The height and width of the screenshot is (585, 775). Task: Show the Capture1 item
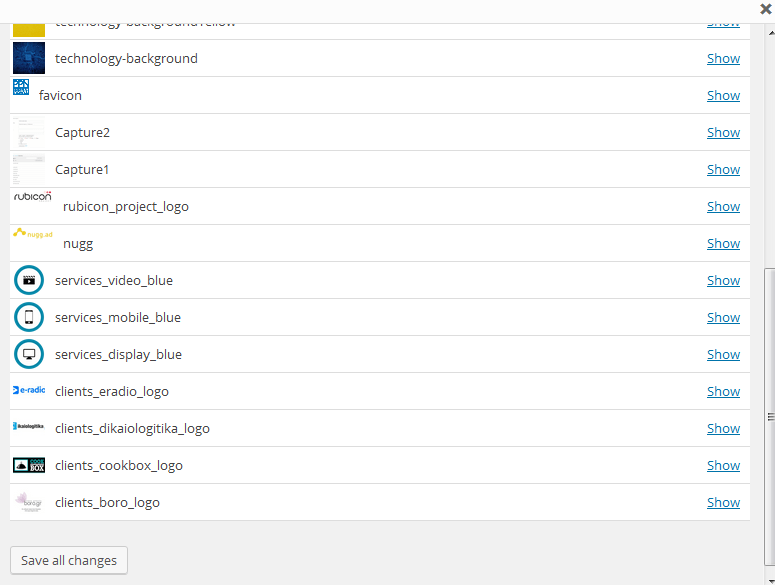[723, 169]
